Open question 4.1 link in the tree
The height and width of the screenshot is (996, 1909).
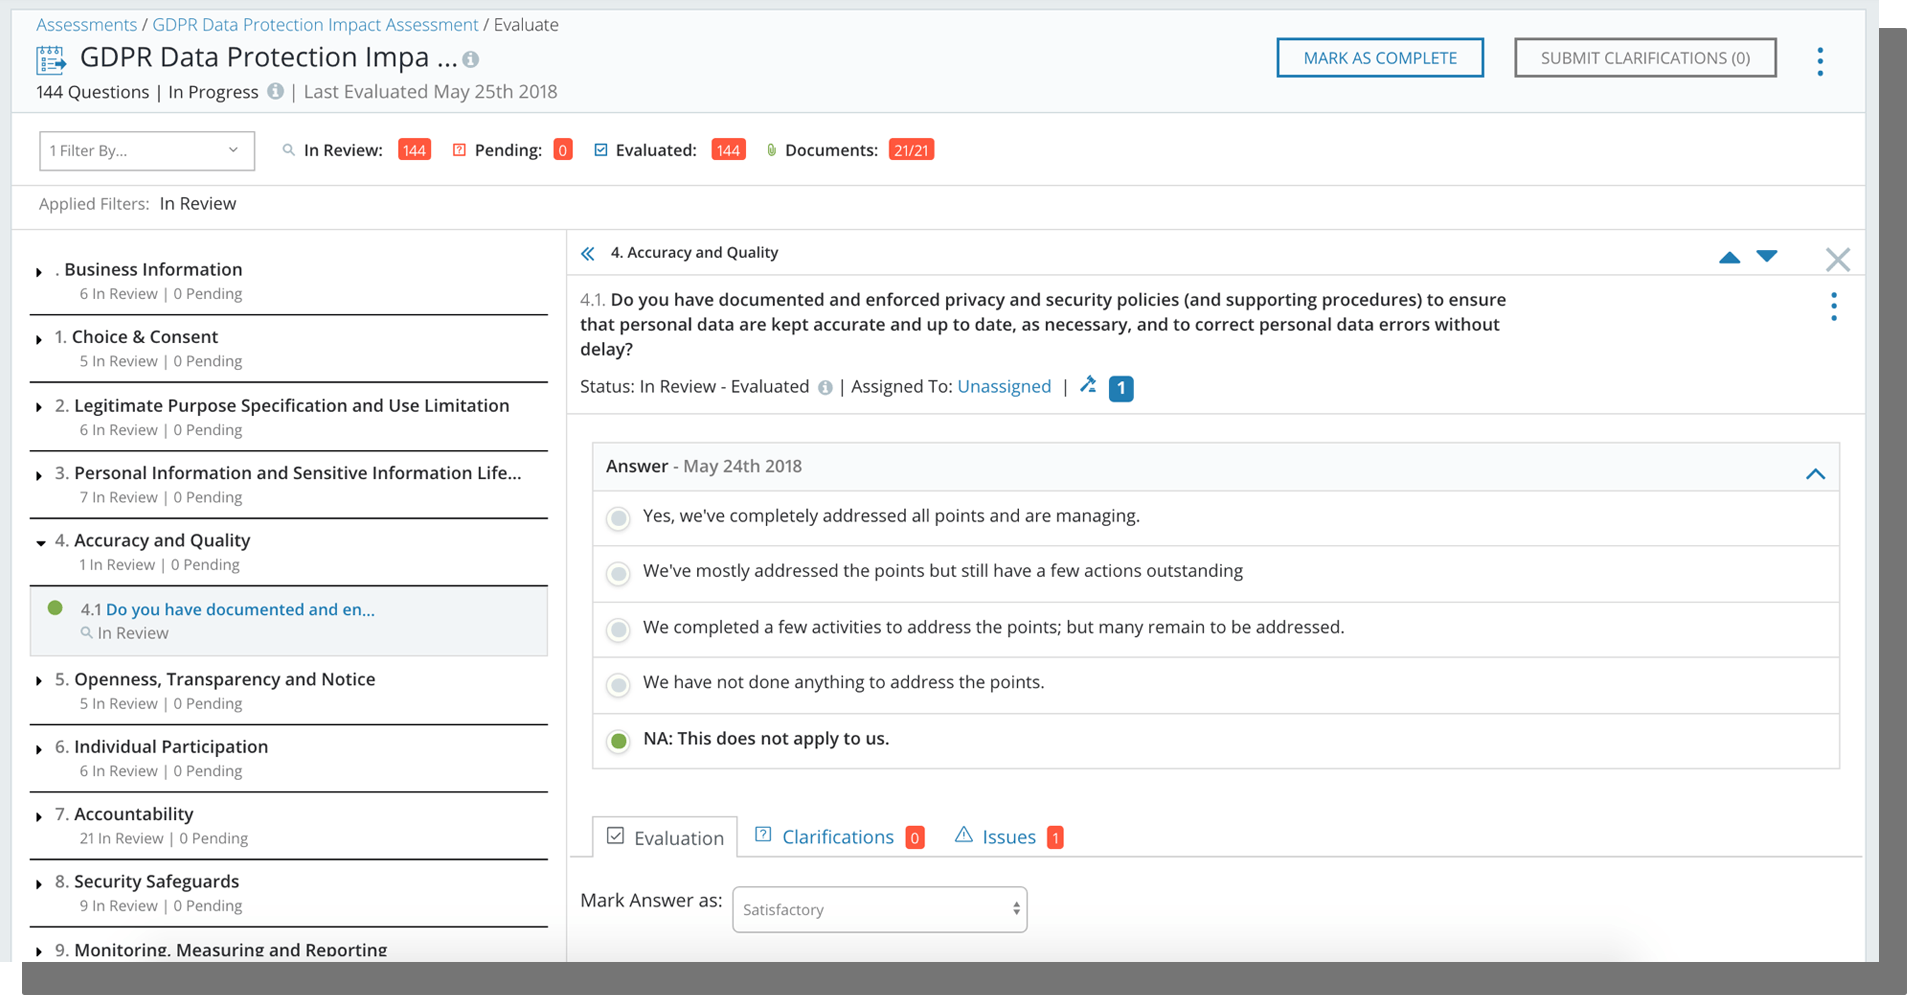[x=240, y=609]
